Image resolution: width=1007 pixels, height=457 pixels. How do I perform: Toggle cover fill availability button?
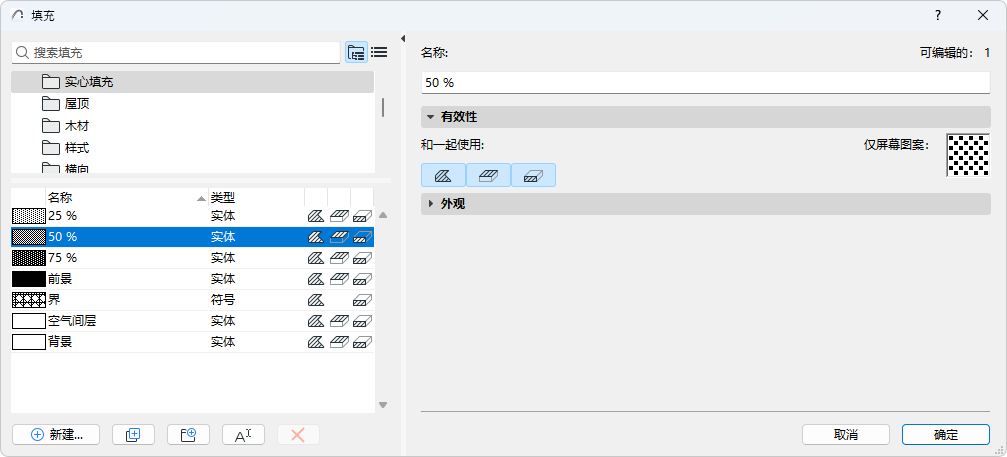(488, 175)
